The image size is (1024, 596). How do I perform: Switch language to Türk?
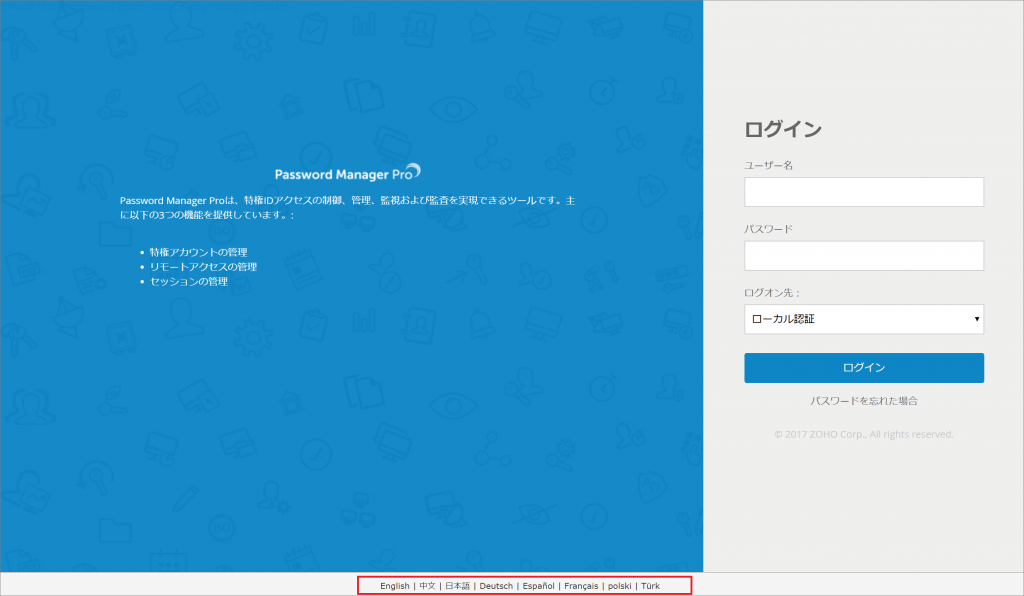point(650,586)
